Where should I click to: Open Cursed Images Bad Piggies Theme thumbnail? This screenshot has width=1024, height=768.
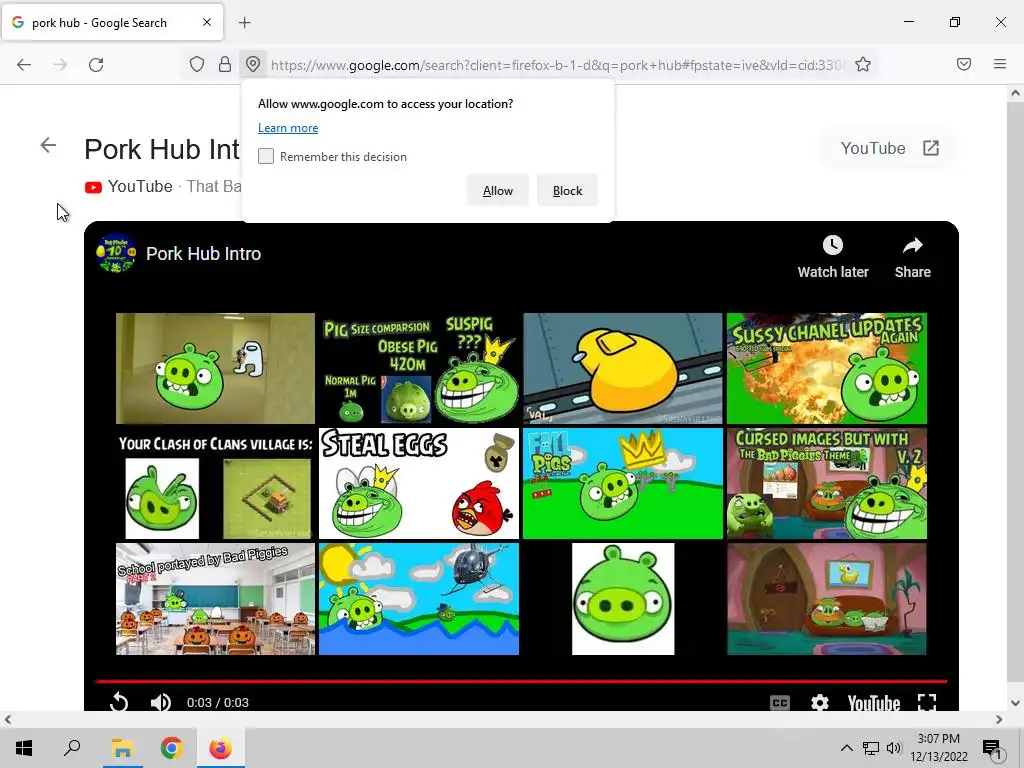827,483
